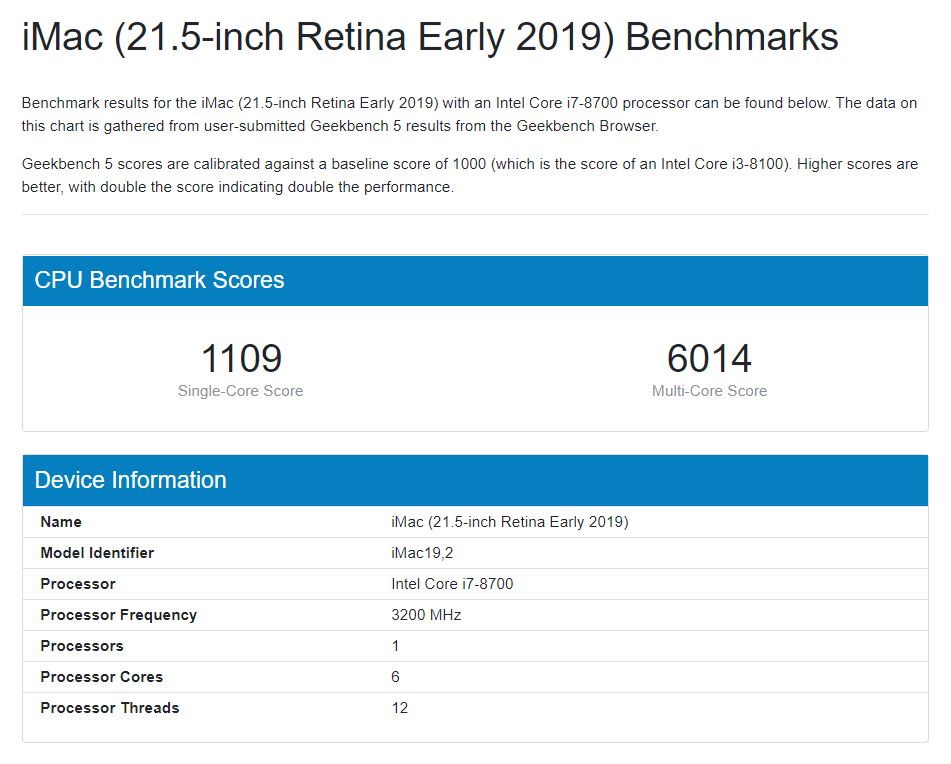Click the 'Processor' row label
Image resolution: width=951 pixels, height=764 pixels.
tap(78, 584)
